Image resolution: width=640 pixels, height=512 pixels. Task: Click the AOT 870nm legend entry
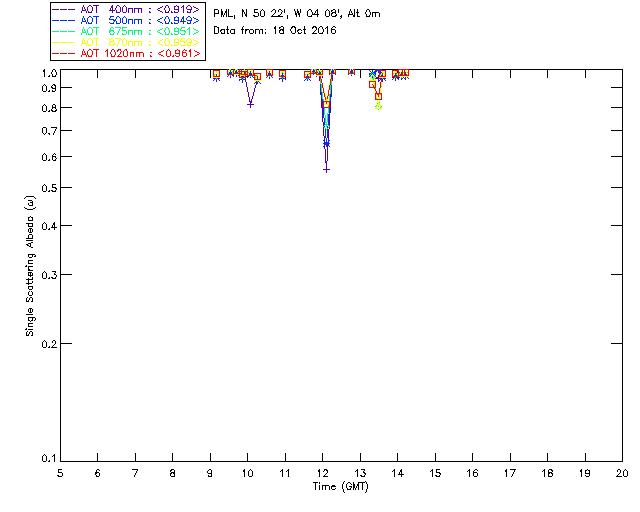coord(126,42)
